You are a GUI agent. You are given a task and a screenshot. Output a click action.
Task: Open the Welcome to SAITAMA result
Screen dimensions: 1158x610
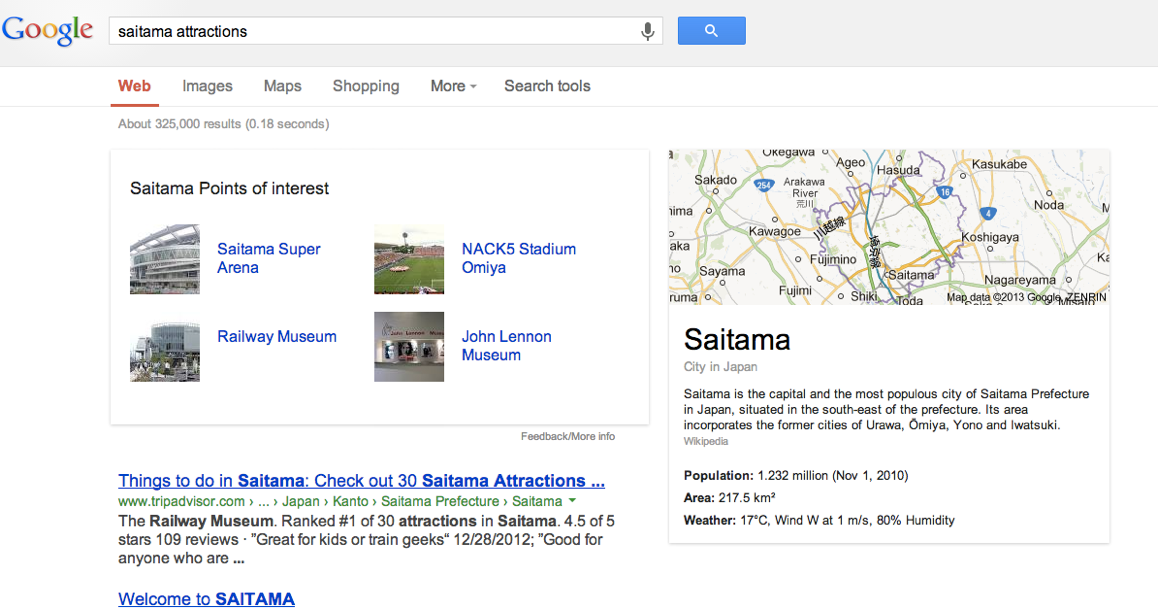point(206,599)
